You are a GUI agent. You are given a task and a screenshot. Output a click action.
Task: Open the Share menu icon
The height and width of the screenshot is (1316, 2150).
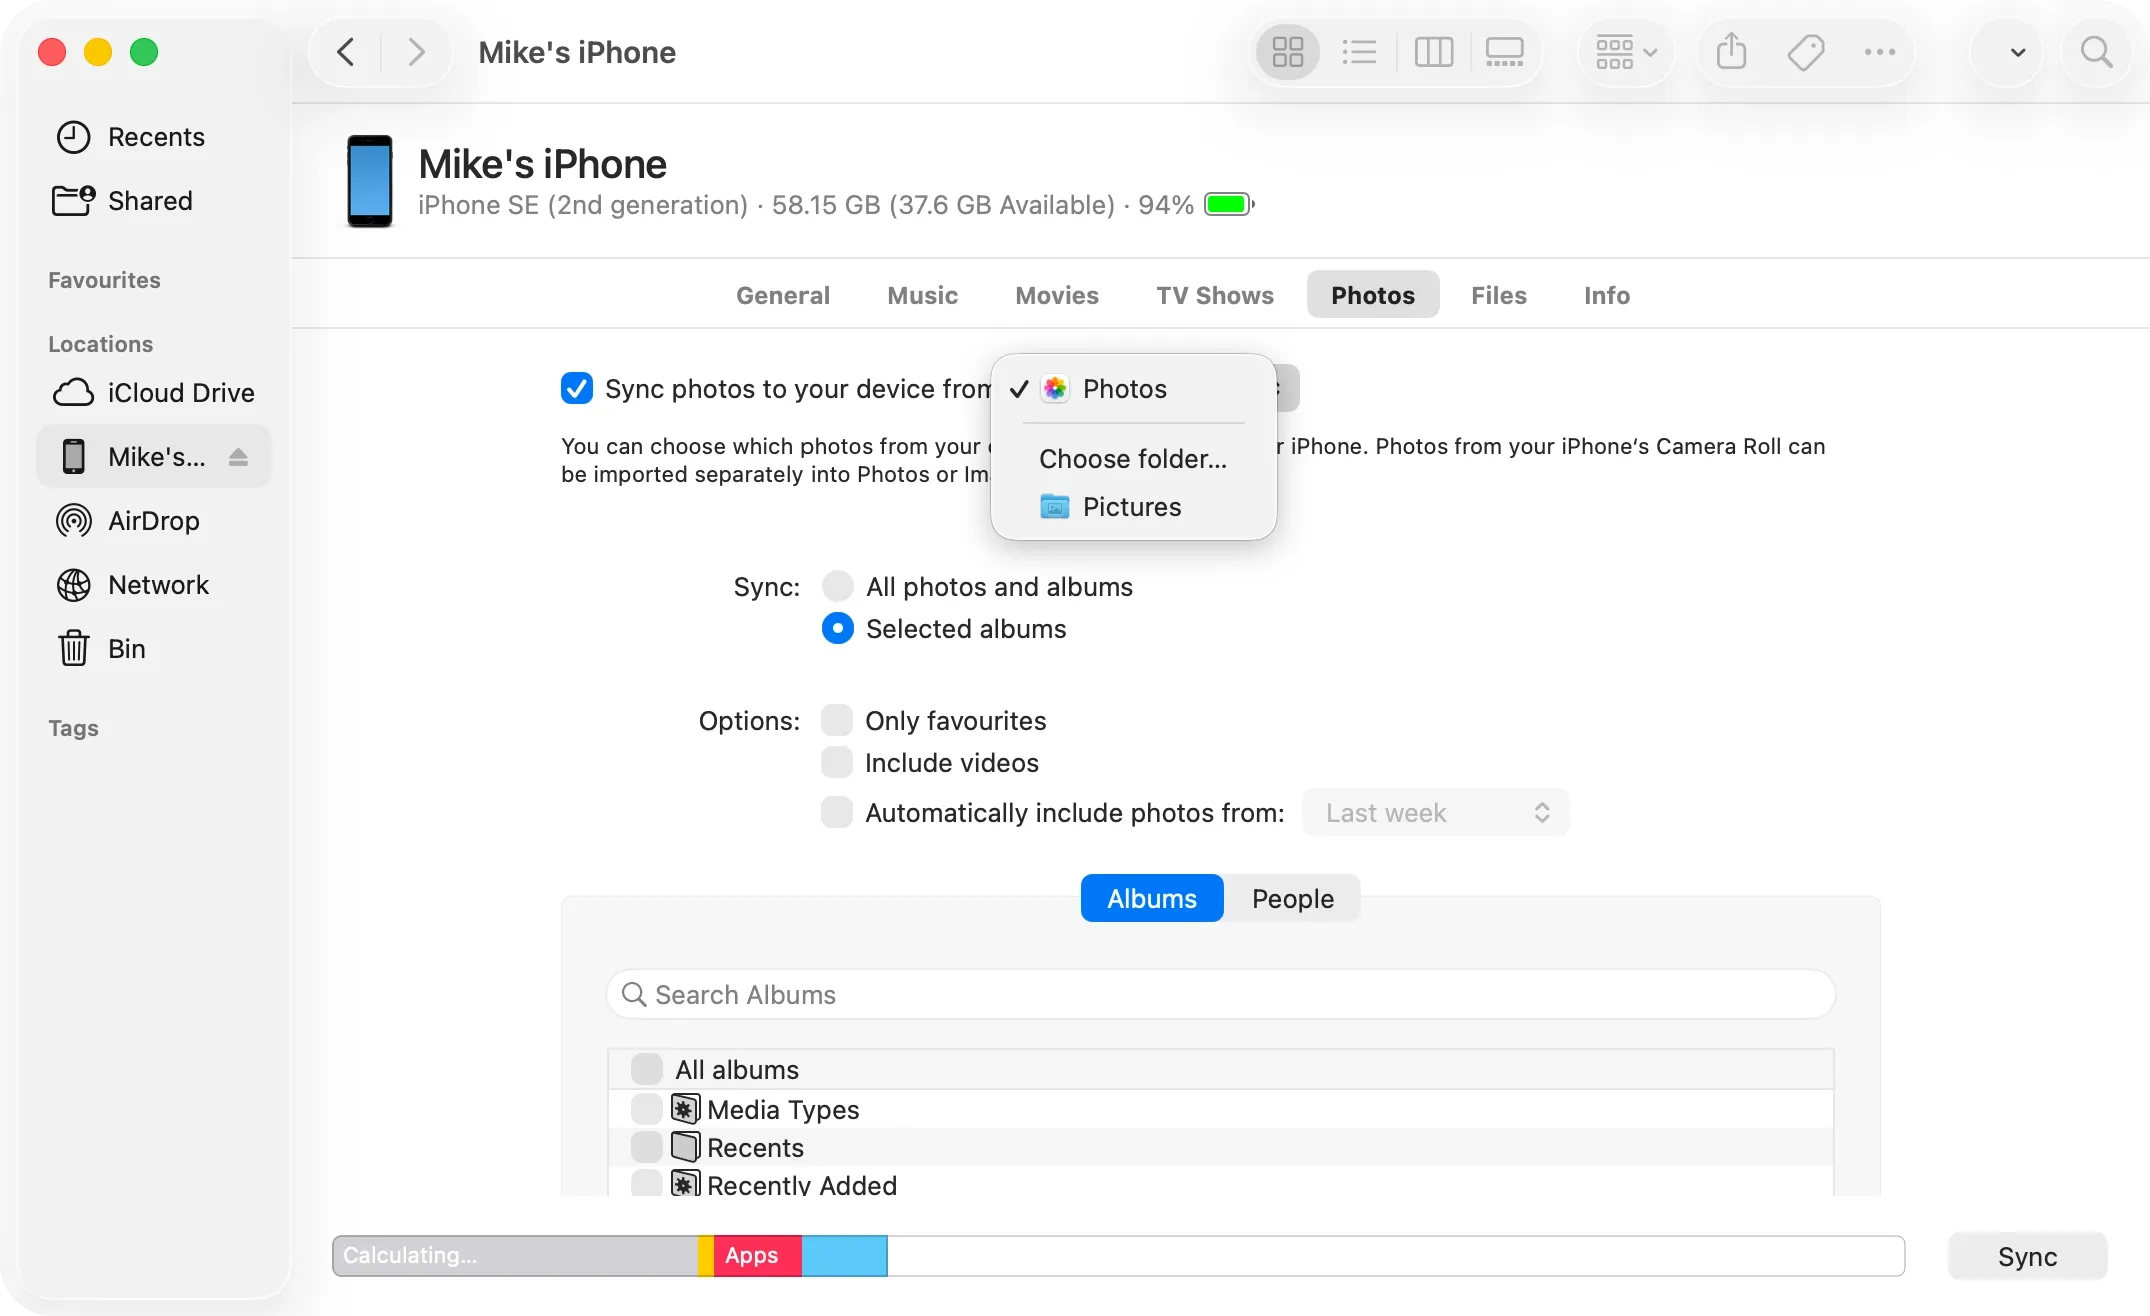click(1731, 52)
